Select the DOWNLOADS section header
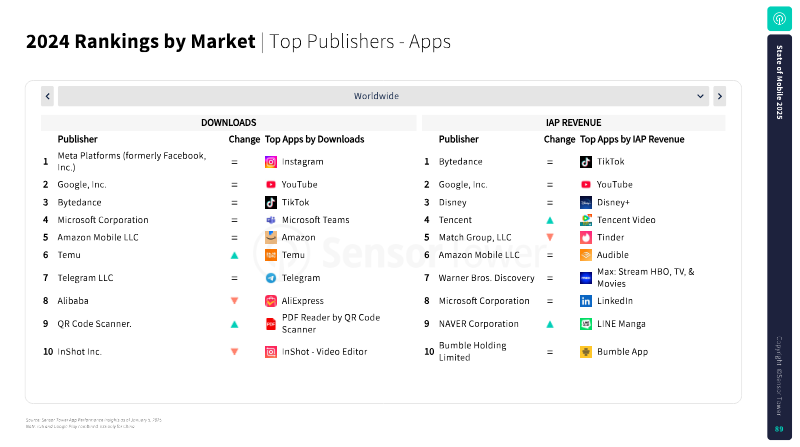The height and width of the screenshot is (447, 800). pyautogui.click(x=229, y=122)
